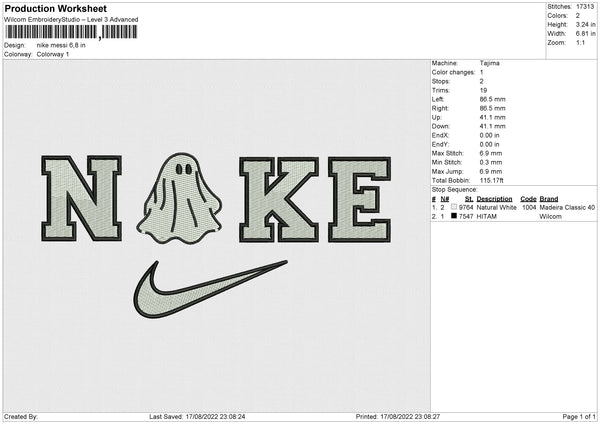Click the Up value 41.1 mm
This screenshot has width=600, height=424.
pos(492,117)
